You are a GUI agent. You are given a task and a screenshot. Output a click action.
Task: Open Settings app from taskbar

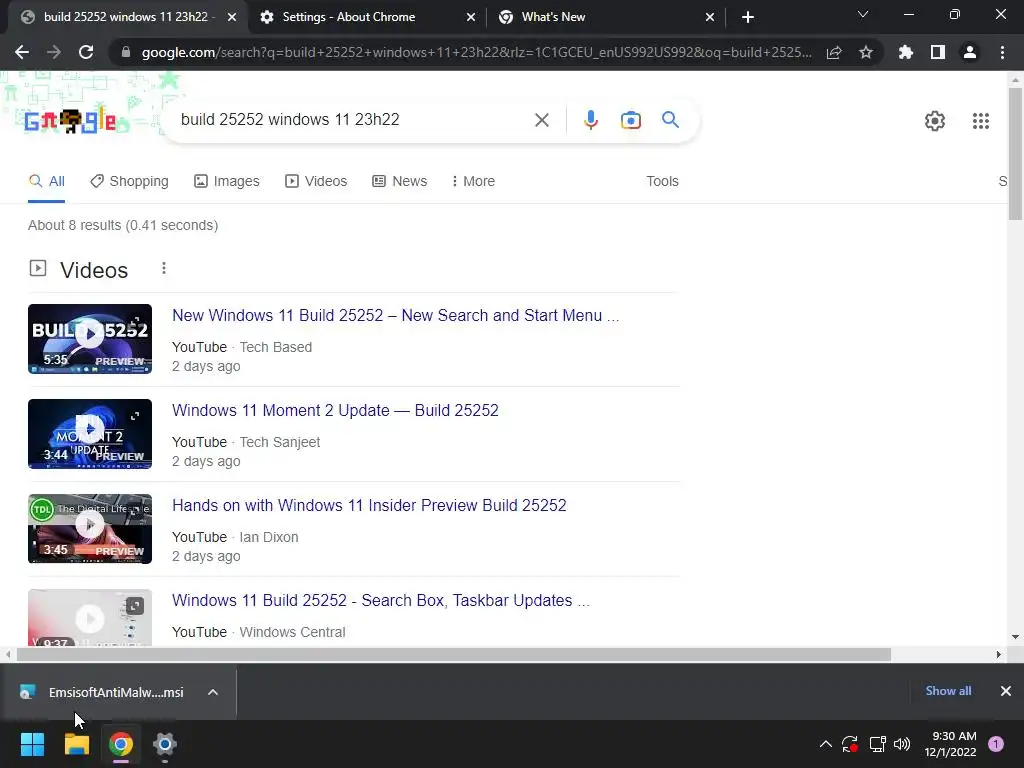(x=165, y=744)
